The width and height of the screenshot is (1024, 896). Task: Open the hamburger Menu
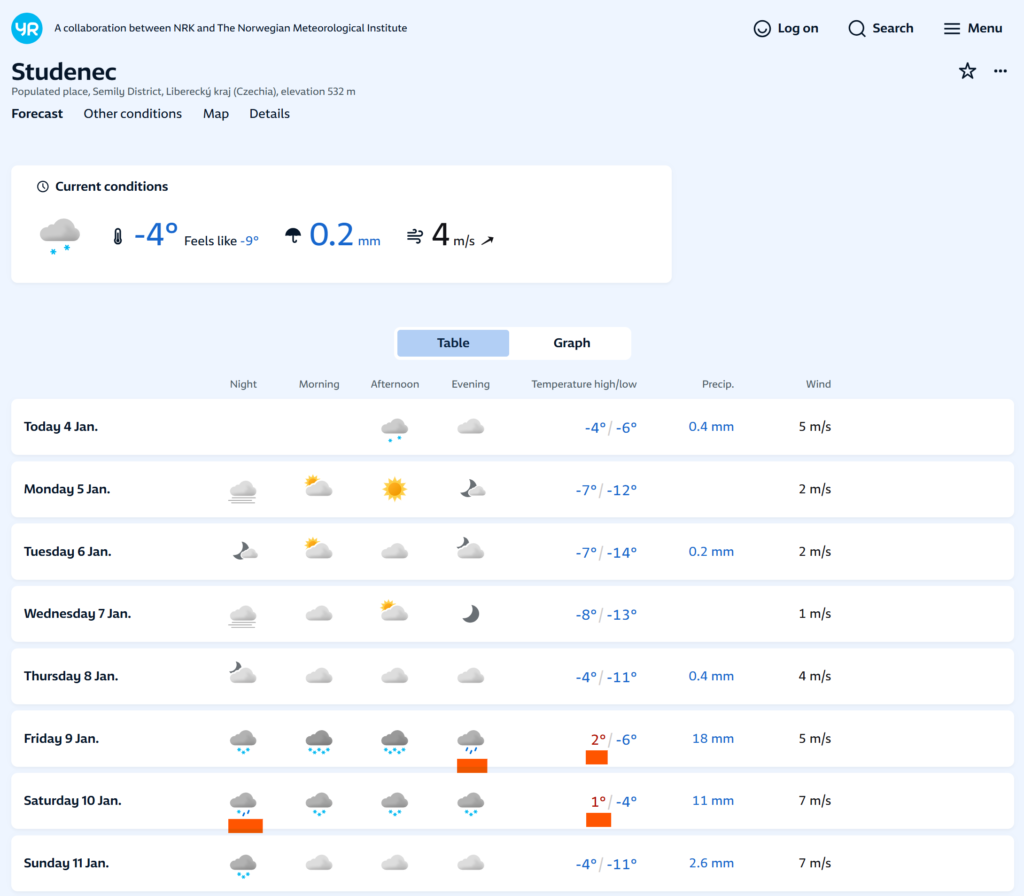coord(972,28)
